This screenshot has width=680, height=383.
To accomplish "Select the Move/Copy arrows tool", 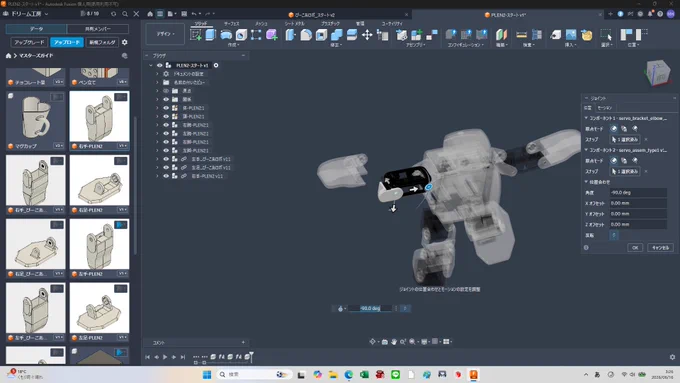I will click(367, 35).
